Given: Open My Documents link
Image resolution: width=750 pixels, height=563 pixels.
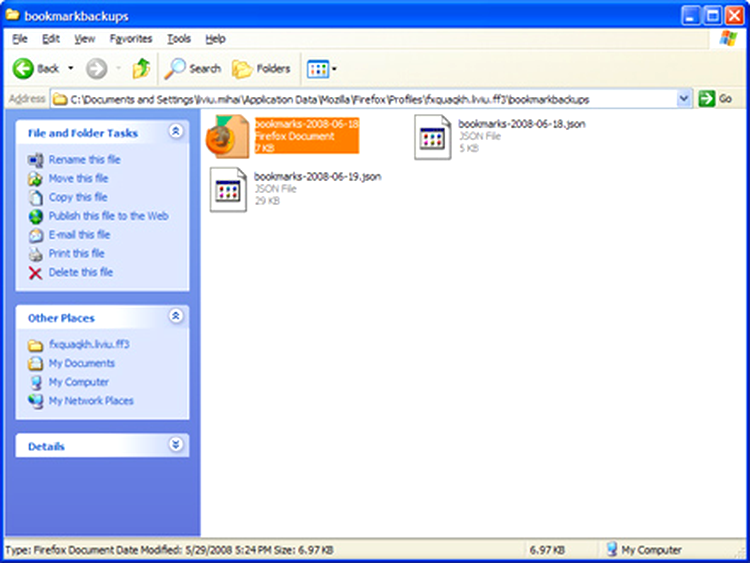Looking at the screenshot, I should (82, 363).
